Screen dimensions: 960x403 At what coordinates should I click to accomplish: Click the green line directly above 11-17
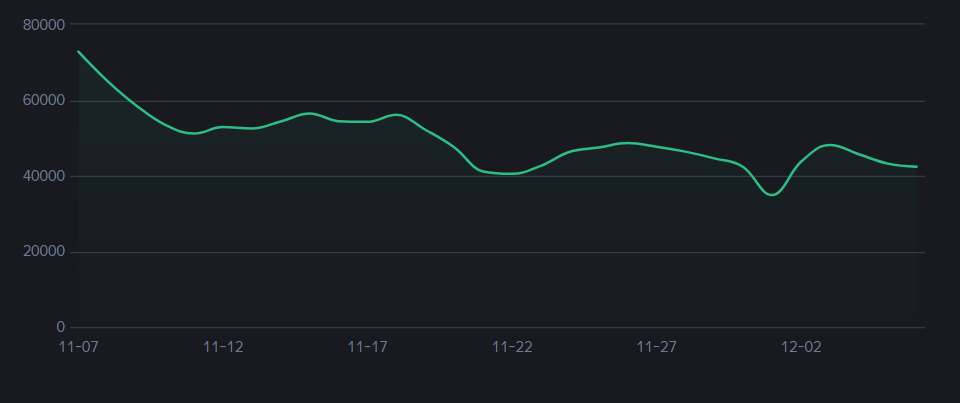click(x=367, y=121)
